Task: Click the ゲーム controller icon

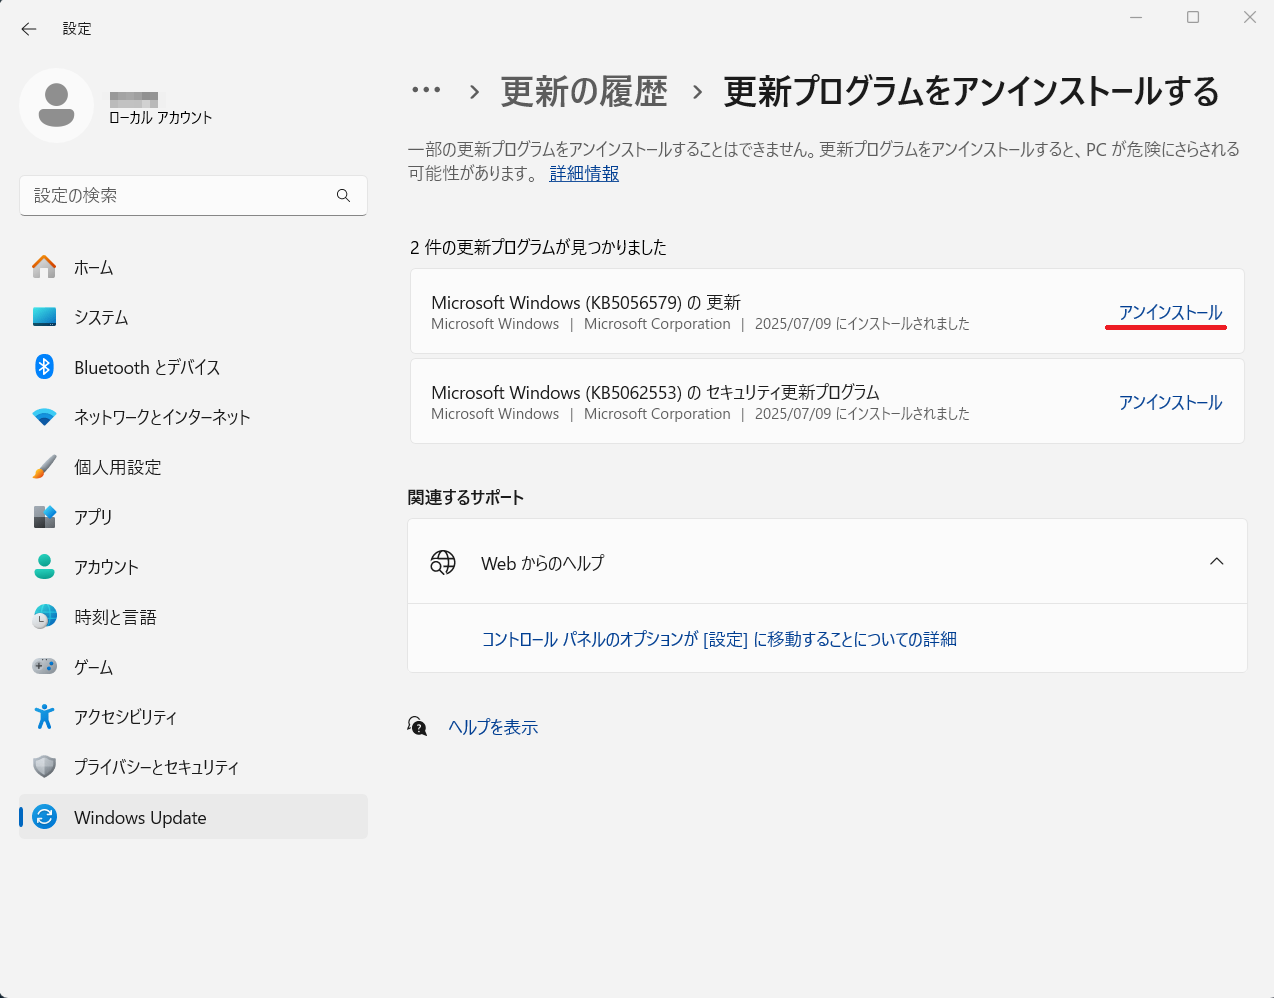Action: pyautogui.click(x=44, y=666)
